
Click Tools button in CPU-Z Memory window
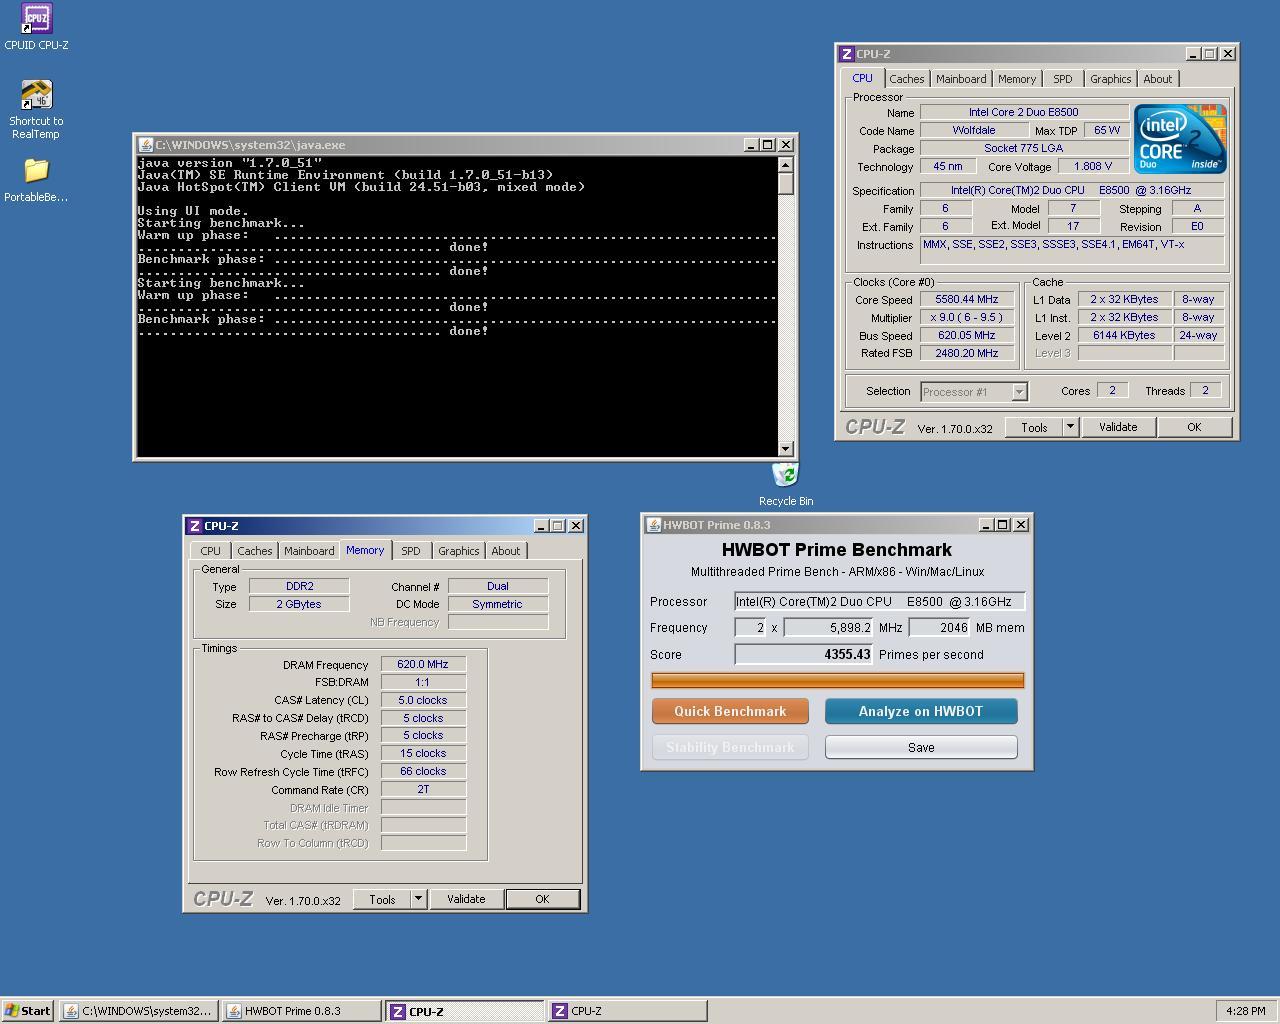coord(382,899)
